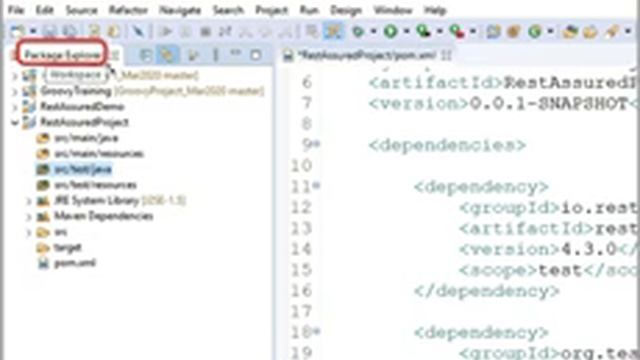Close the pom.xml editor tab

click(446, 55)
